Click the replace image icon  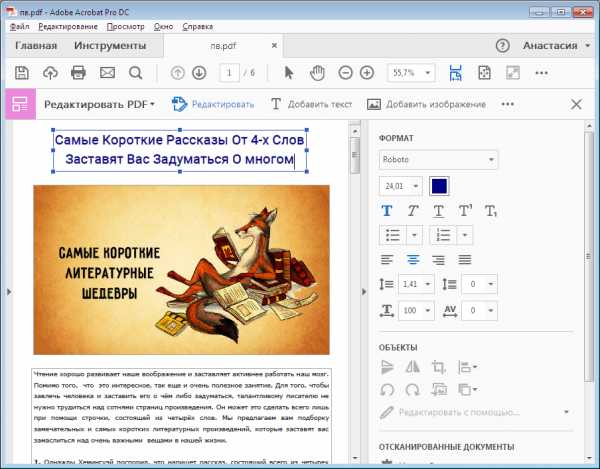439,390
